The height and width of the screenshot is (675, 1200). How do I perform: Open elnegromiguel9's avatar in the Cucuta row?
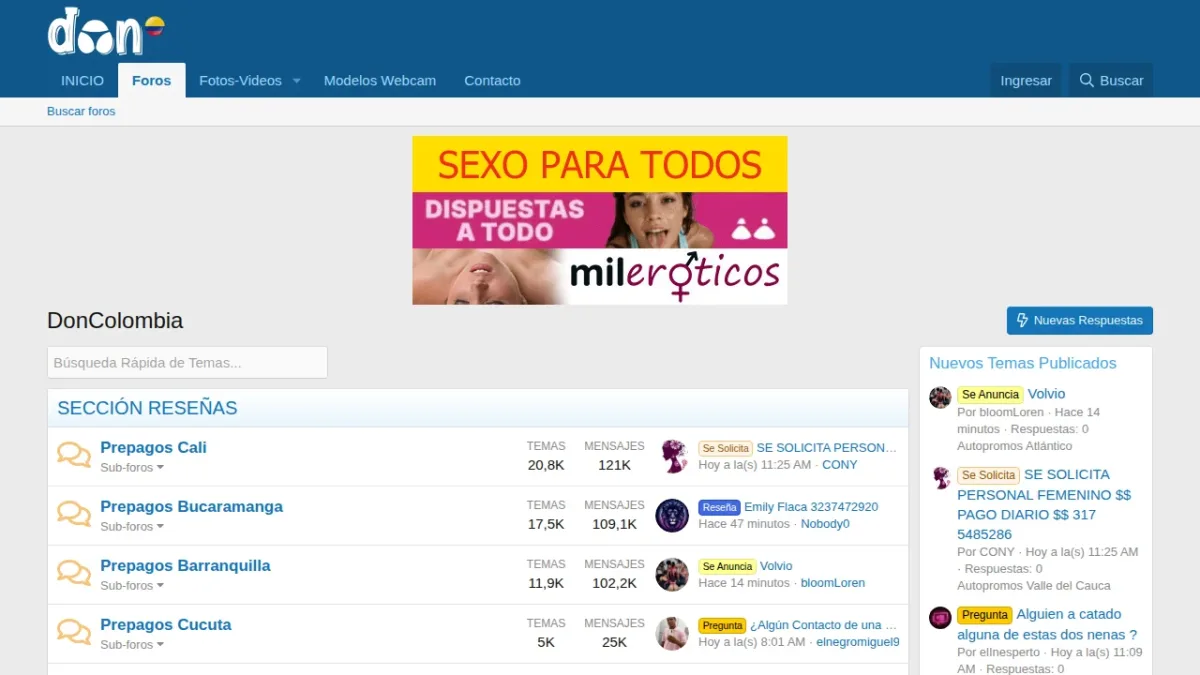click(672, 633)
